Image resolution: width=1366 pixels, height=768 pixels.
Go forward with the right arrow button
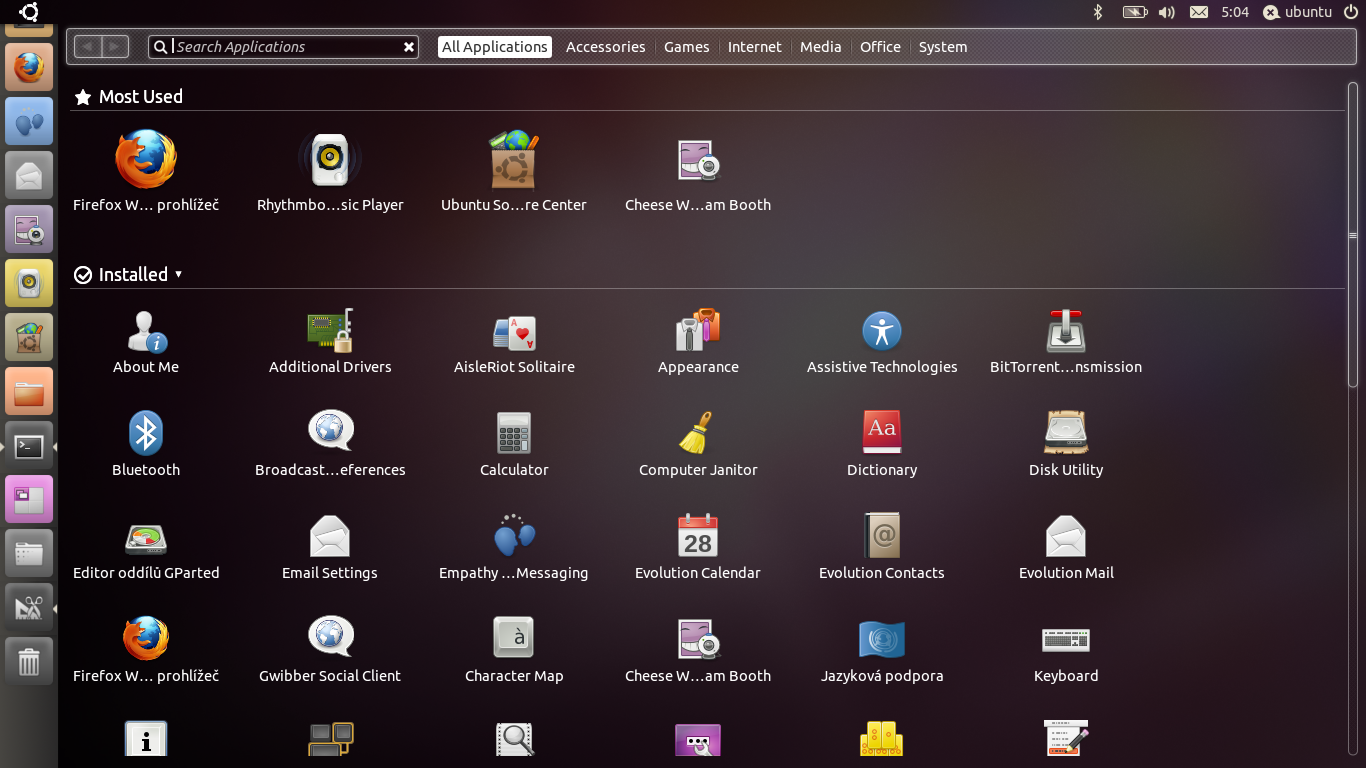pos(115,47)
